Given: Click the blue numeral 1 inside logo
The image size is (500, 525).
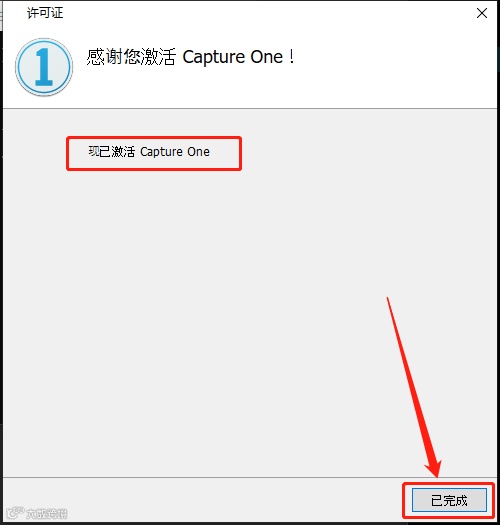Looking at the screenshot, I should click(44, 67).
